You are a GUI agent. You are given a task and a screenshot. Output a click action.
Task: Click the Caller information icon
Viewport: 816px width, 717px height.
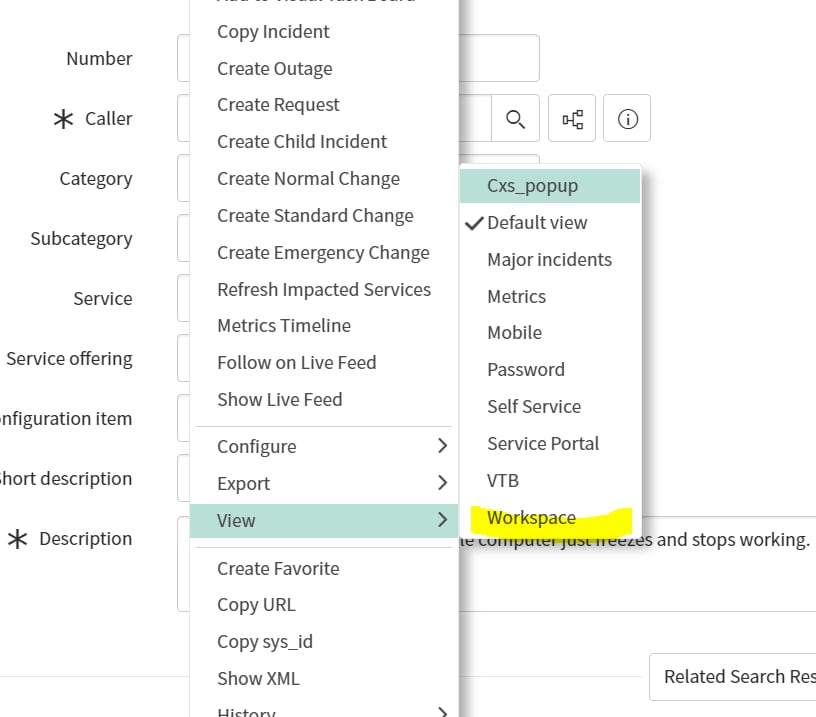coord(627,118)
